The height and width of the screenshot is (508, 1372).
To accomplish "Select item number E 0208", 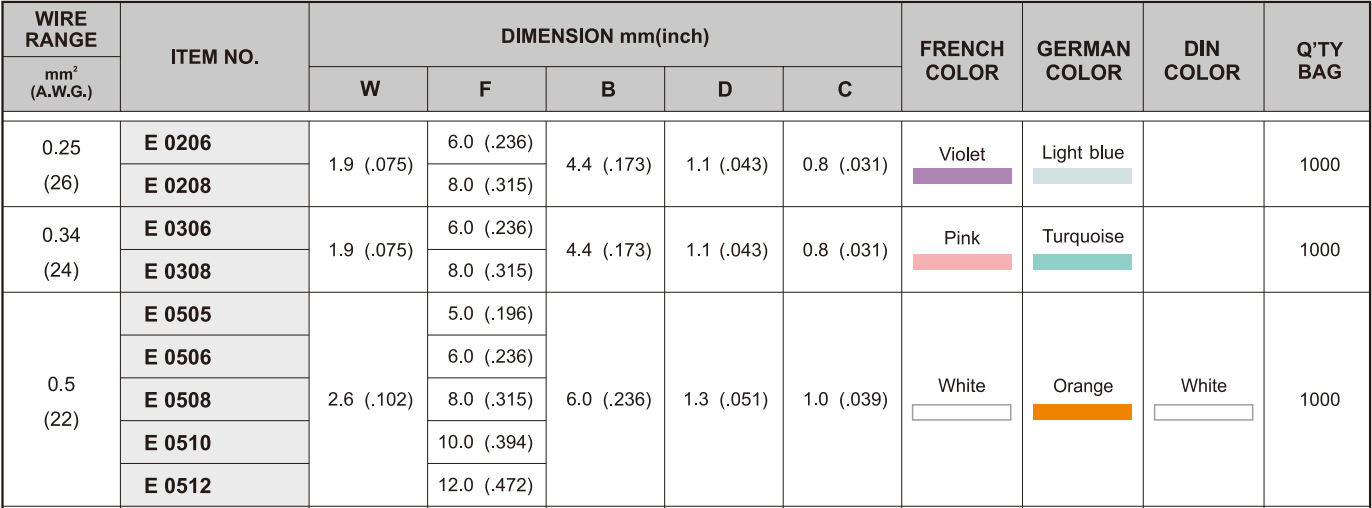I will (178, 186).
